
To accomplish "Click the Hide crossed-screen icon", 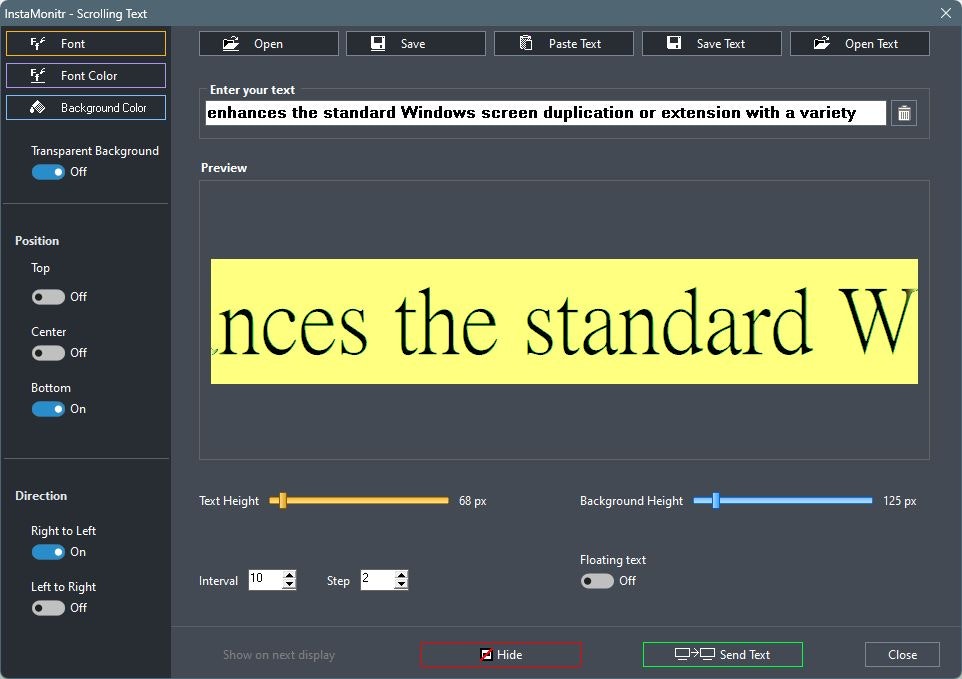I will click(486, 654).
